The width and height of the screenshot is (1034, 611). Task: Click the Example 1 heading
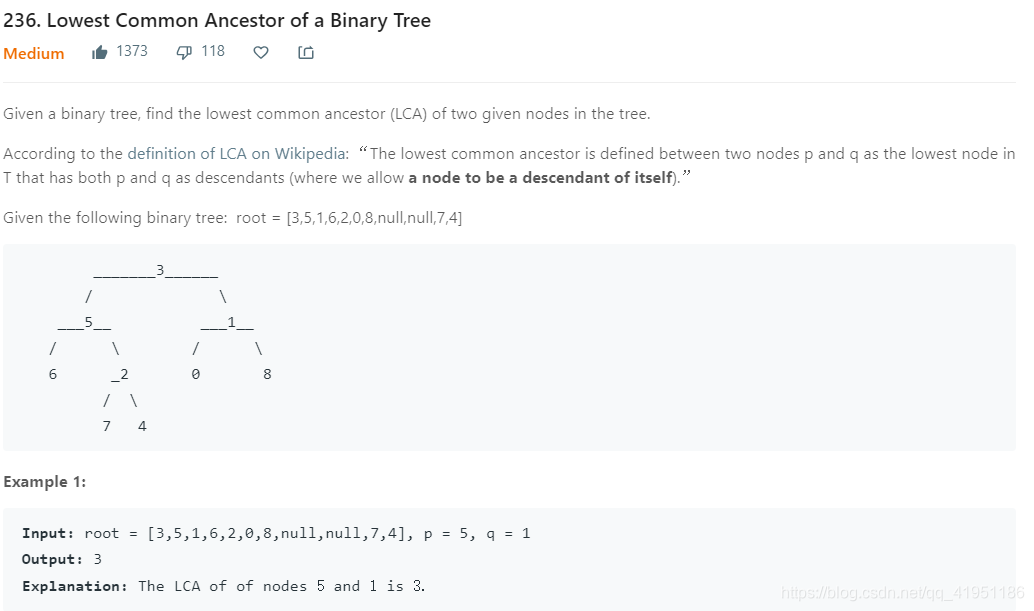[x=45, y=482]
